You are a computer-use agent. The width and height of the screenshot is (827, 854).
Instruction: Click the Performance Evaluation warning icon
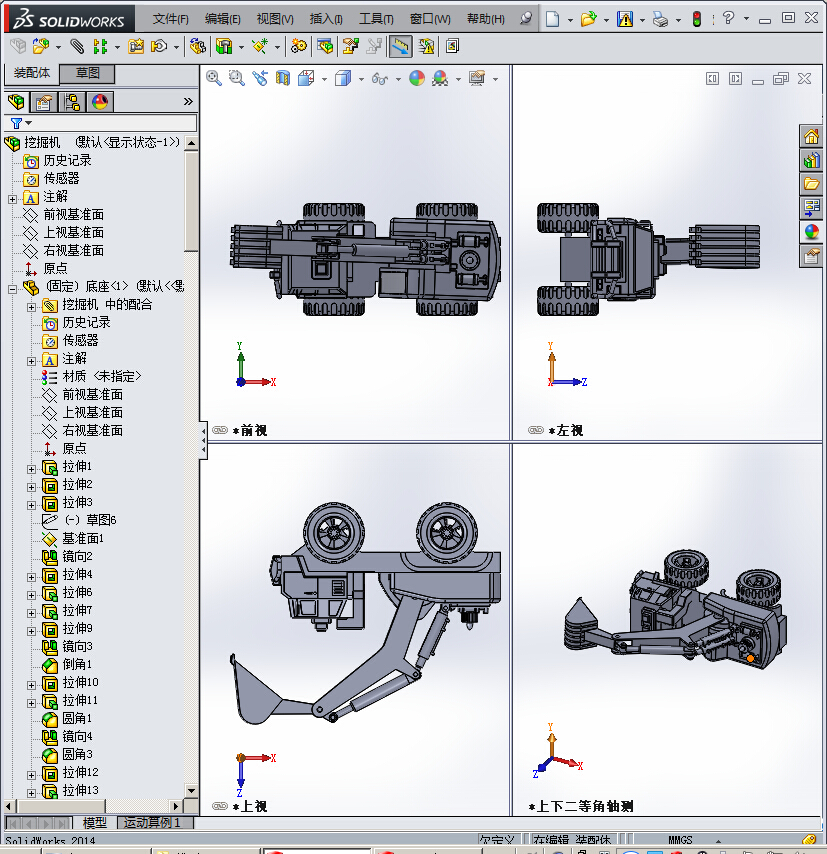point(426,46)
